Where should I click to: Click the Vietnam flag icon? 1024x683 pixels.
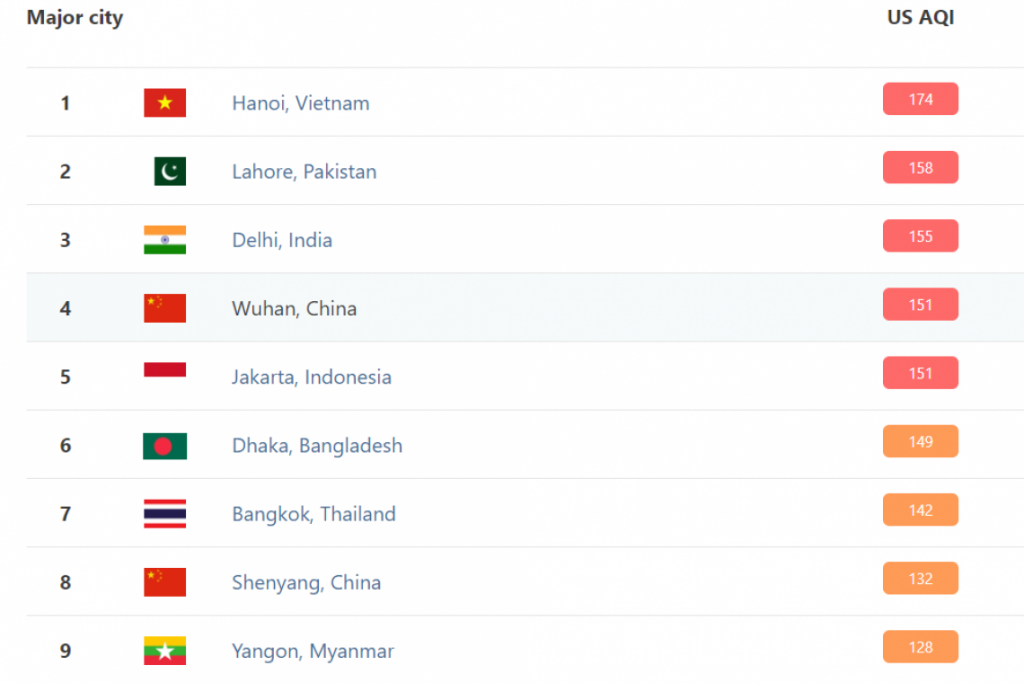click(x=165, y=103)
